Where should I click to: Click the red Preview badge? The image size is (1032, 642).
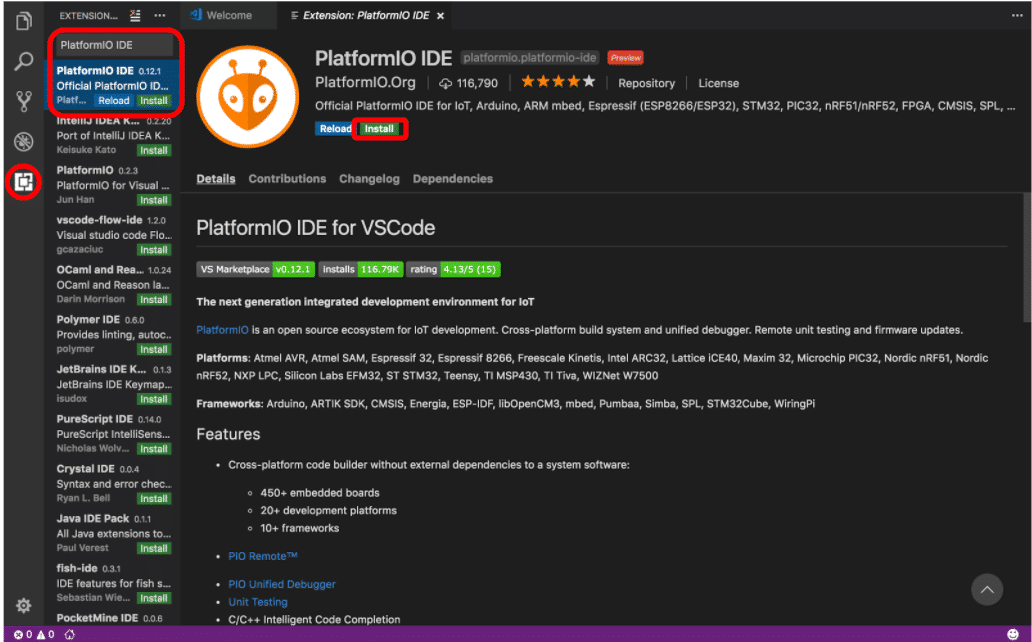coord(625,58)
